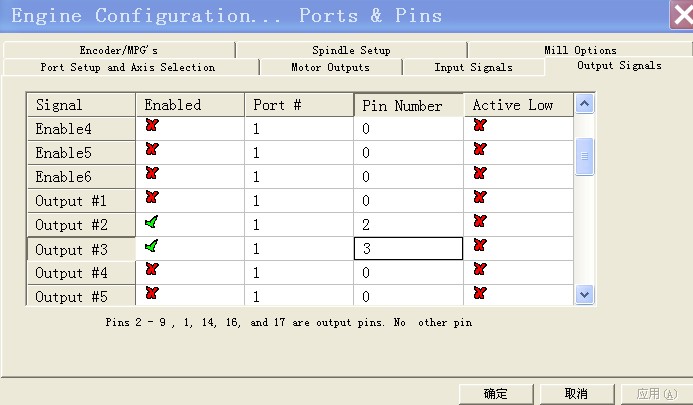This screenshot has width=693, height=405.
Task: Enable the Output #4 signal
Action: pos(152,270)
